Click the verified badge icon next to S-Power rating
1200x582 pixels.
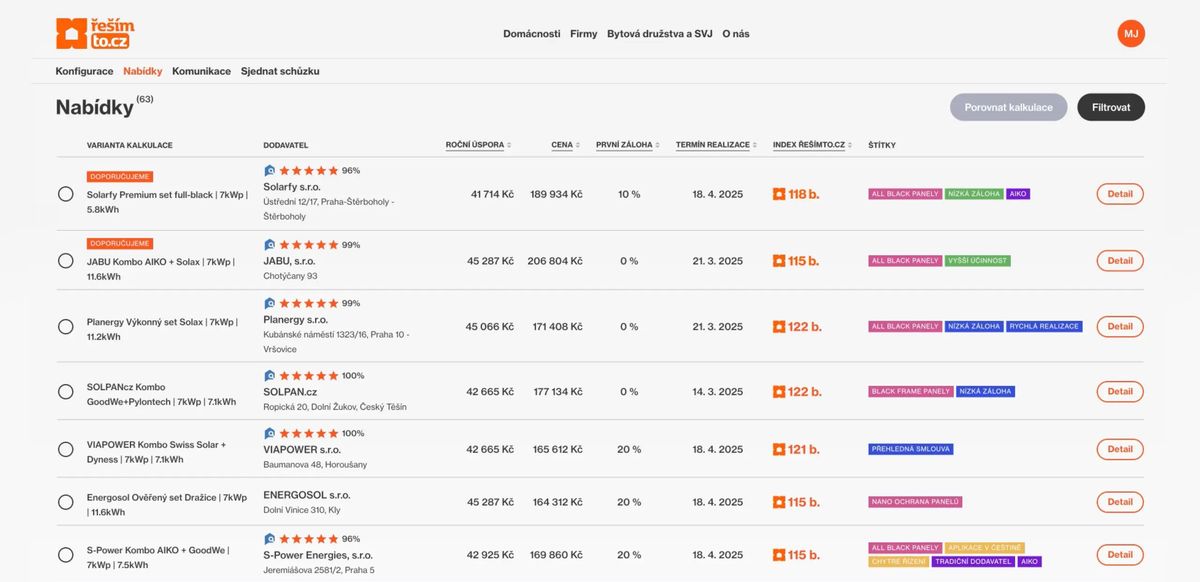tap(269, 539)
